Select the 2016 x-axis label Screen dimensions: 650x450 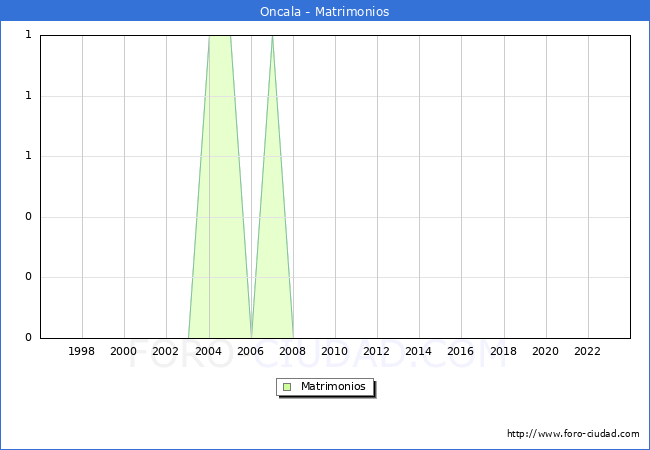[461, 351]
